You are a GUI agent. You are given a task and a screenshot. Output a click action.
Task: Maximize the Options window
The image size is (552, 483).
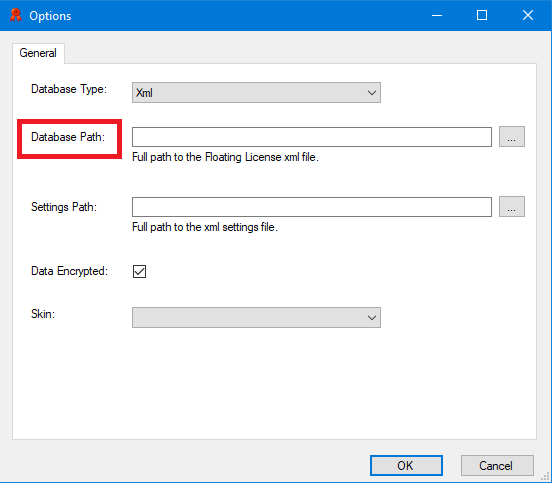pos(482,15)
